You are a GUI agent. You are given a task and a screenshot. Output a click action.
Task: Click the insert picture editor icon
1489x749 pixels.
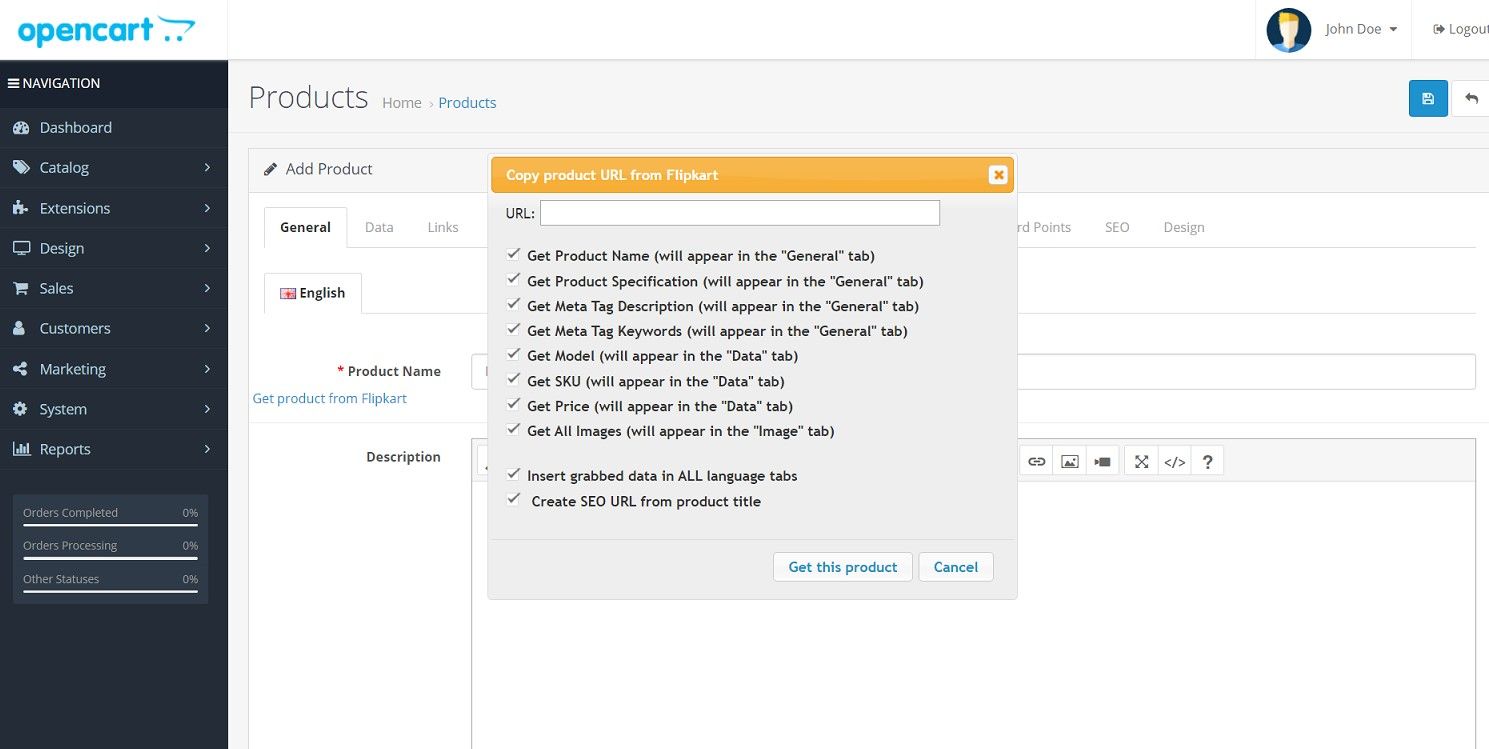(1069, 461)
